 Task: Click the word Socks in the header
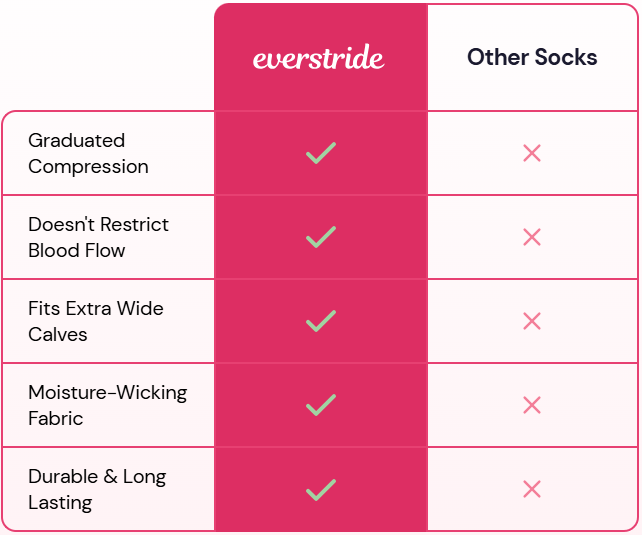coord(565,57)
